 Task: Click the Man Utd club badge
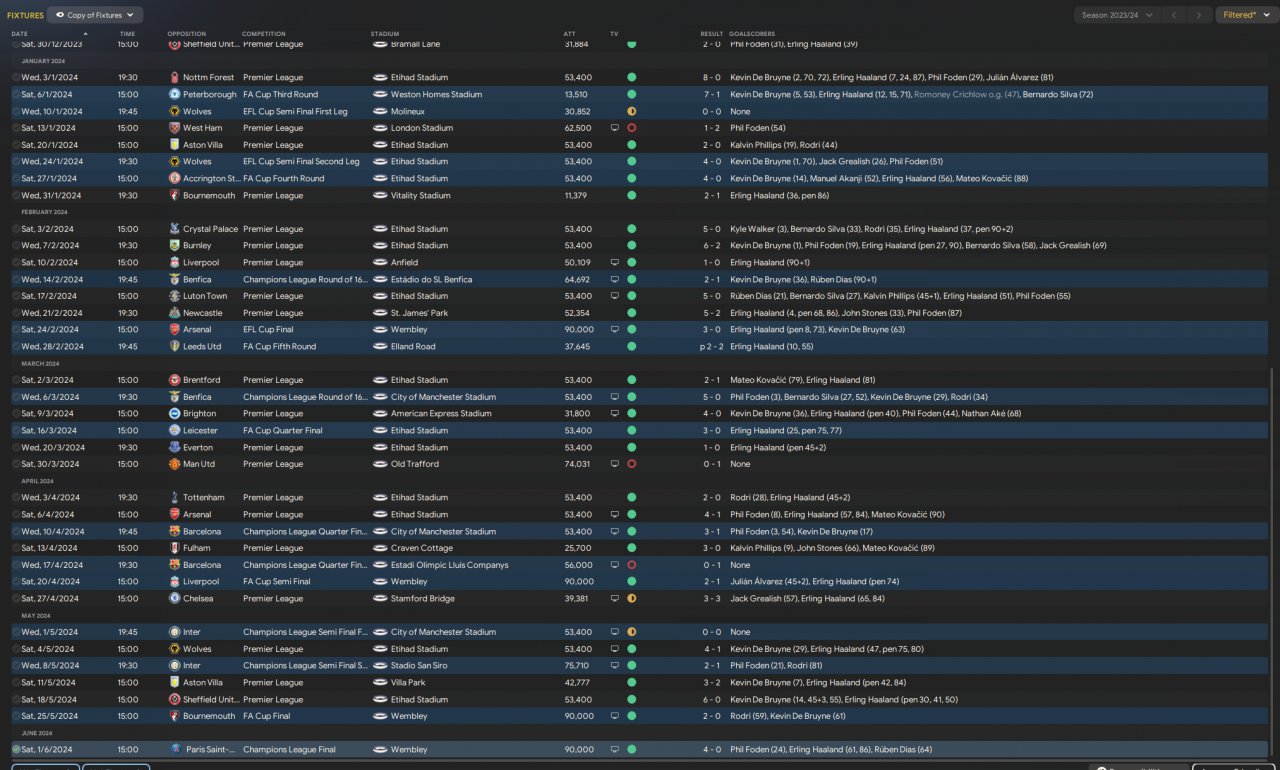(x=174, y=464)
